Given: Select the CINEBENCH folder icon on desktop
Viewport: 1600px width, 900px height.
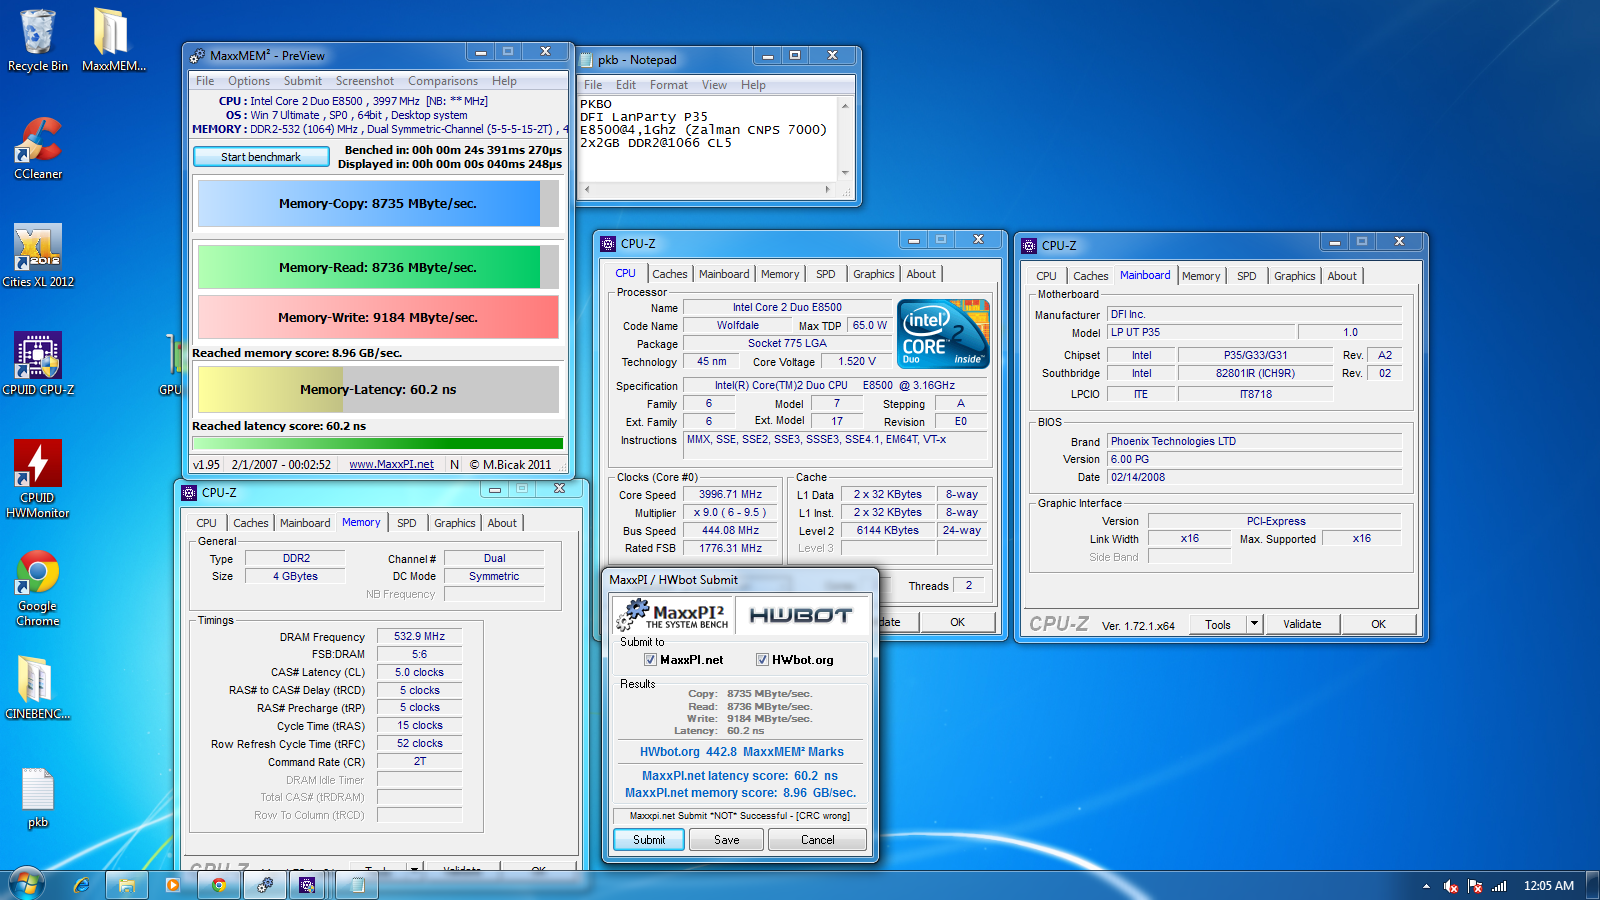Looking at the screenshot, I should point(38,688).
